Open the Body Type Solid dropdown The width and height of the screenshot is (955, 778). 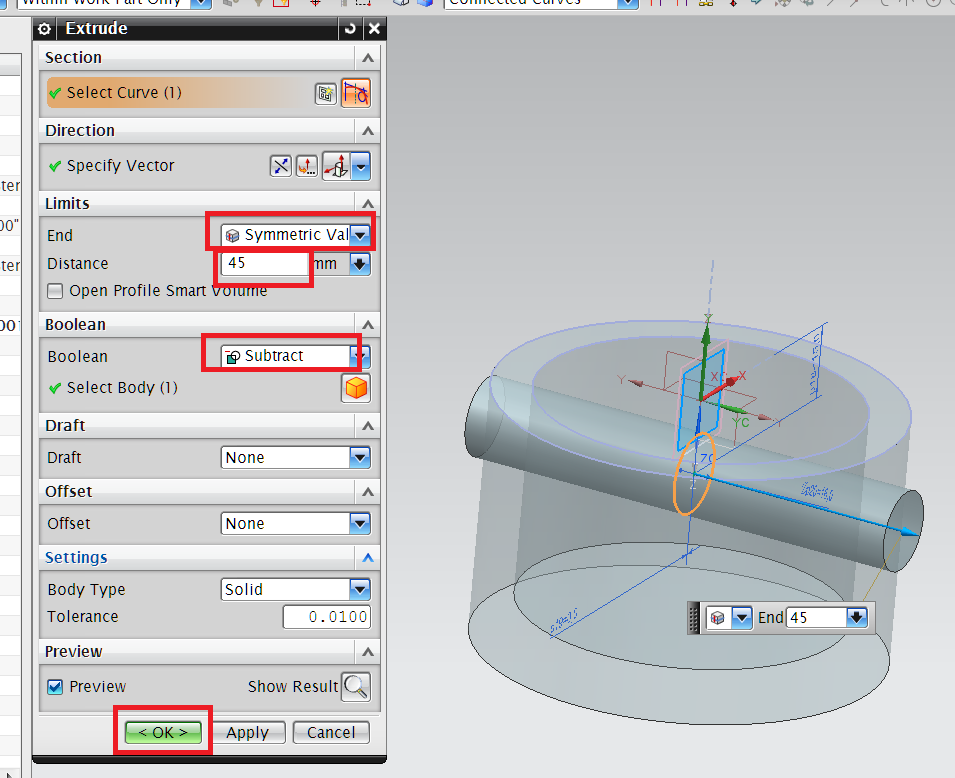coord(362,589)
